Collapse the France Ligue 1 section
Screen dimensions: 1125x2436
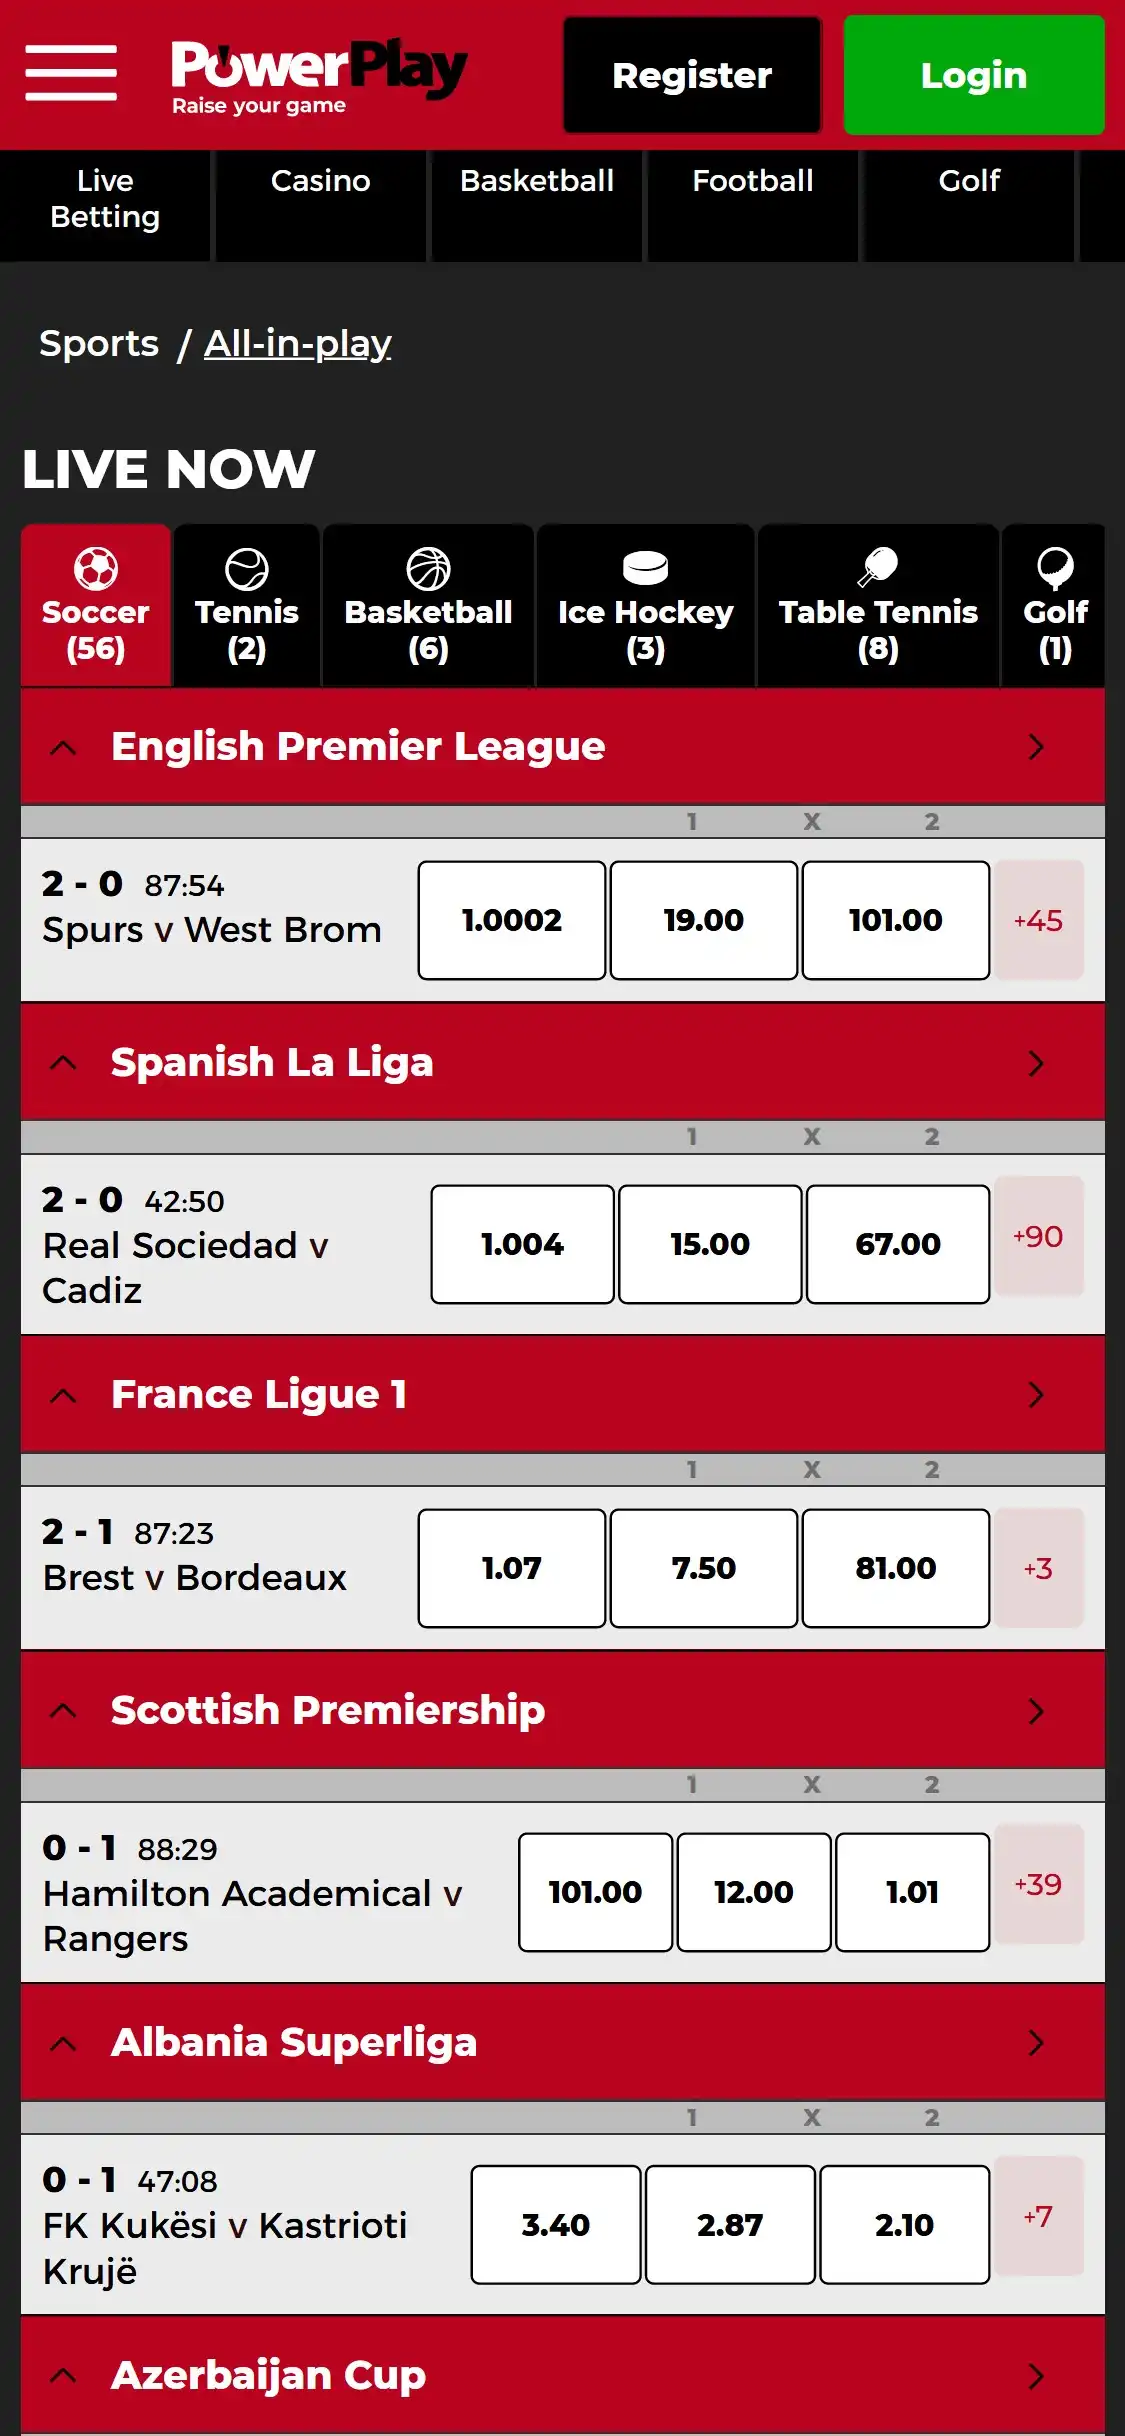[x=63, y=1395]
